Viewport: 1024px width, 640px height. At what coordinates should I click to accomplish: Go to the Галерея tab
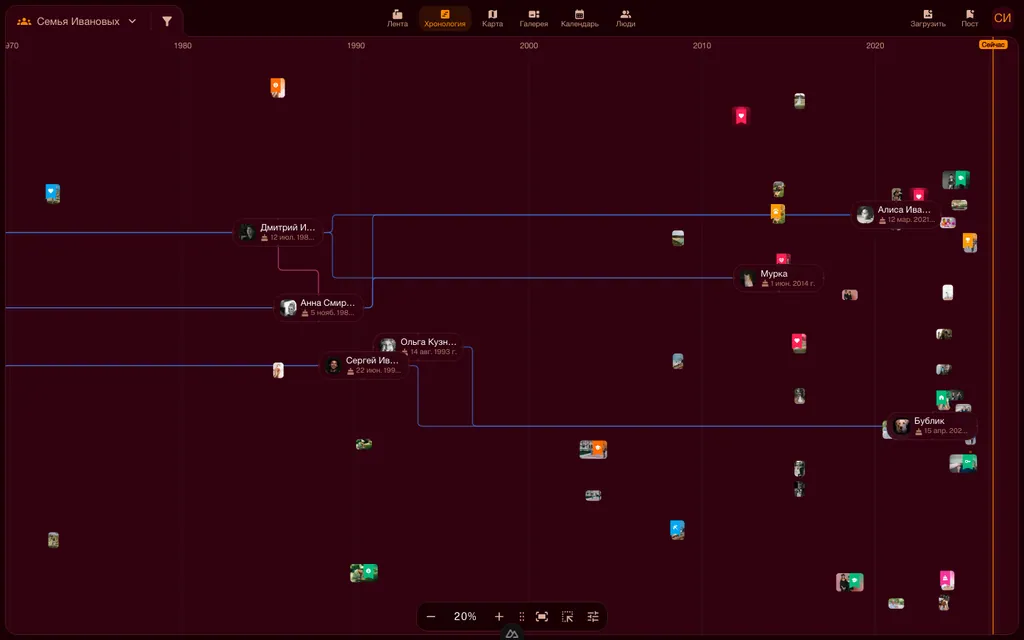tap(534, 18)
